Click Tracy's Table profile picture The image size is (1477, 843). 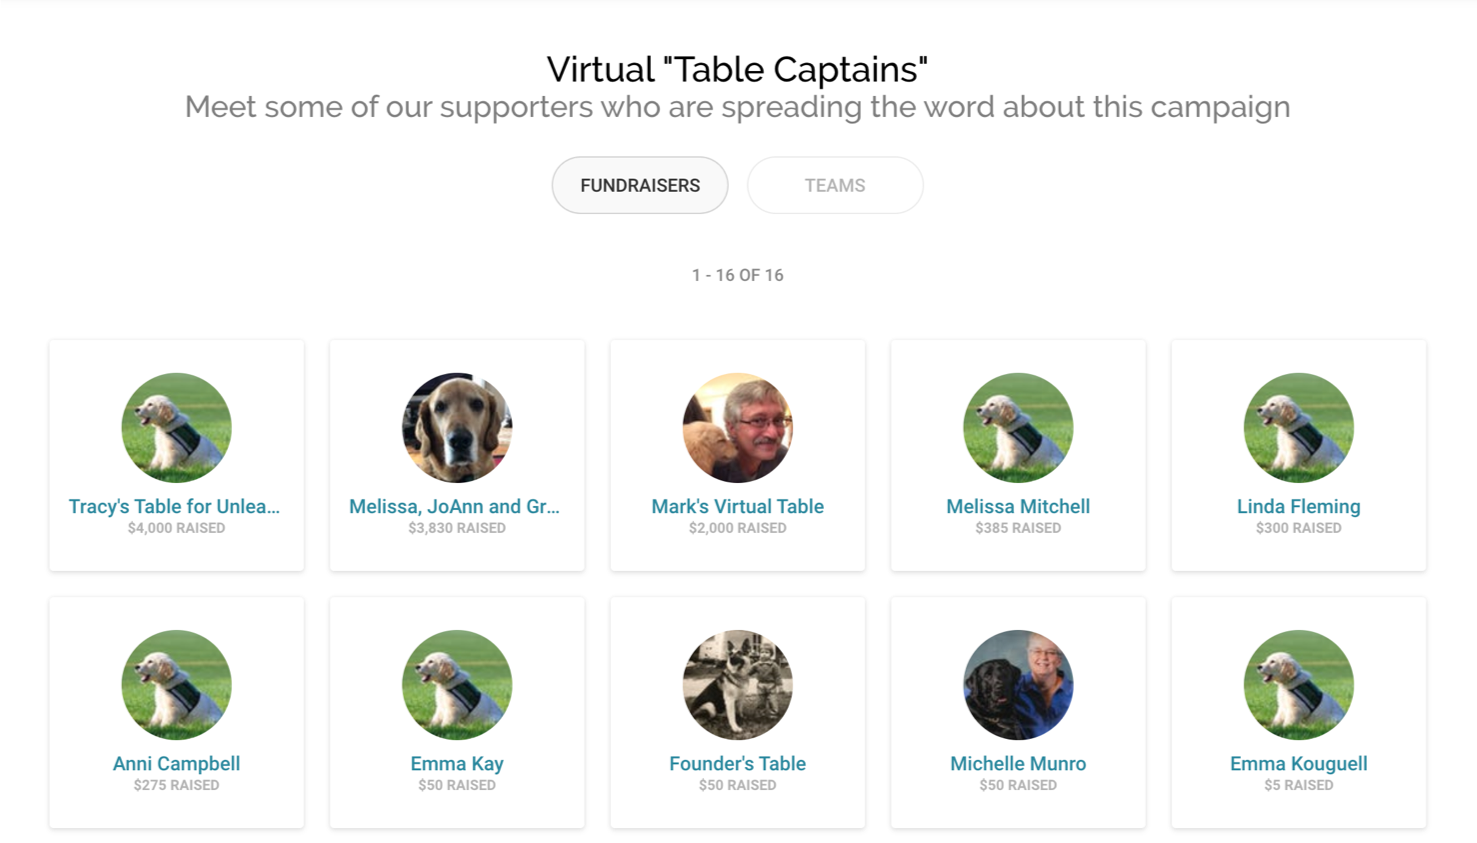[x=176, y=428]
